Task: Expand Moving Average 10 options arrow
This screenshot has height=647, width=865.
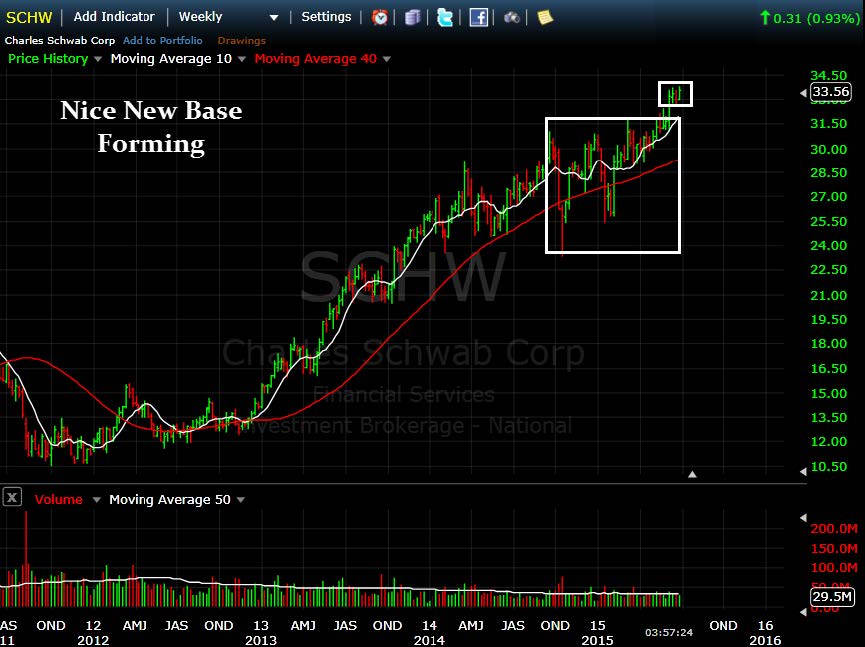Action: click(x=242, y=59)
